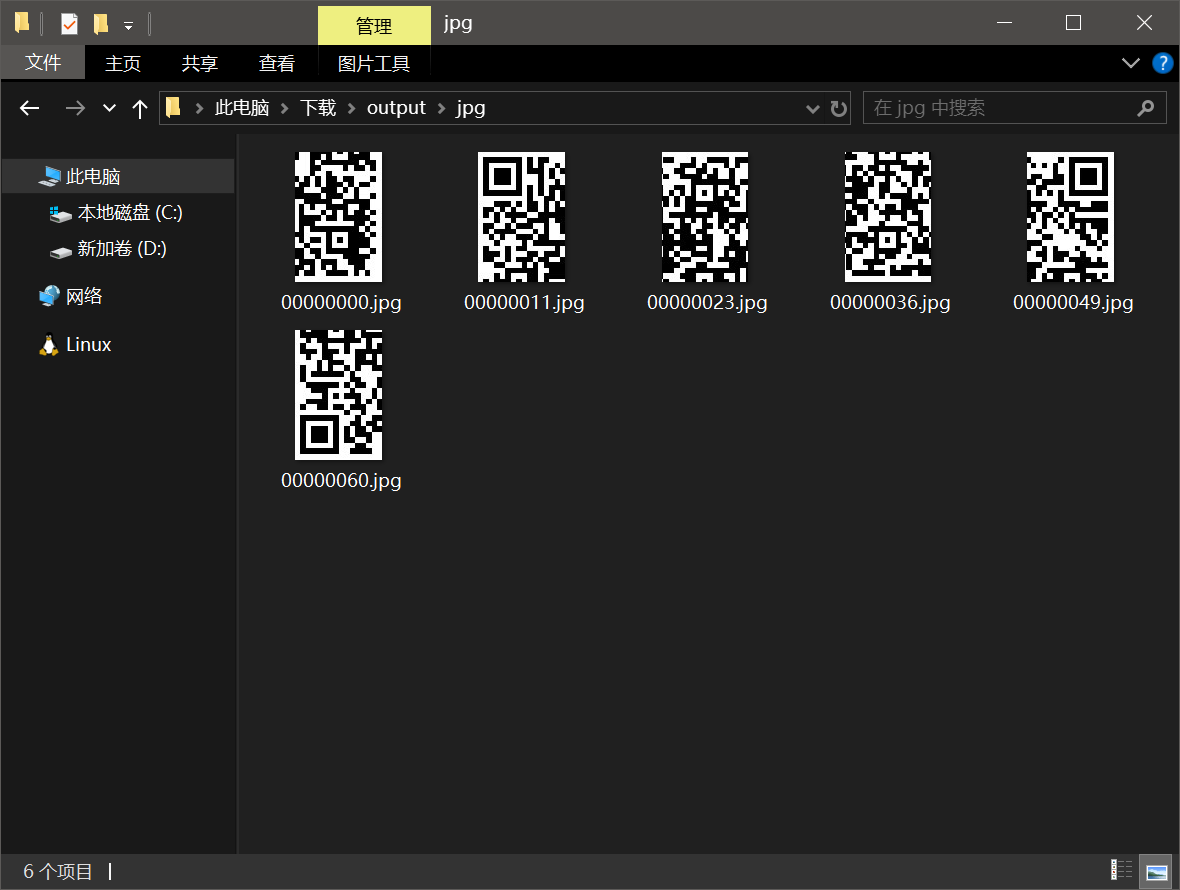Switch to the 查看 ribbon tab
Image resolution: width=1180 pixels, height=890 pixels.
click(277, 63)
